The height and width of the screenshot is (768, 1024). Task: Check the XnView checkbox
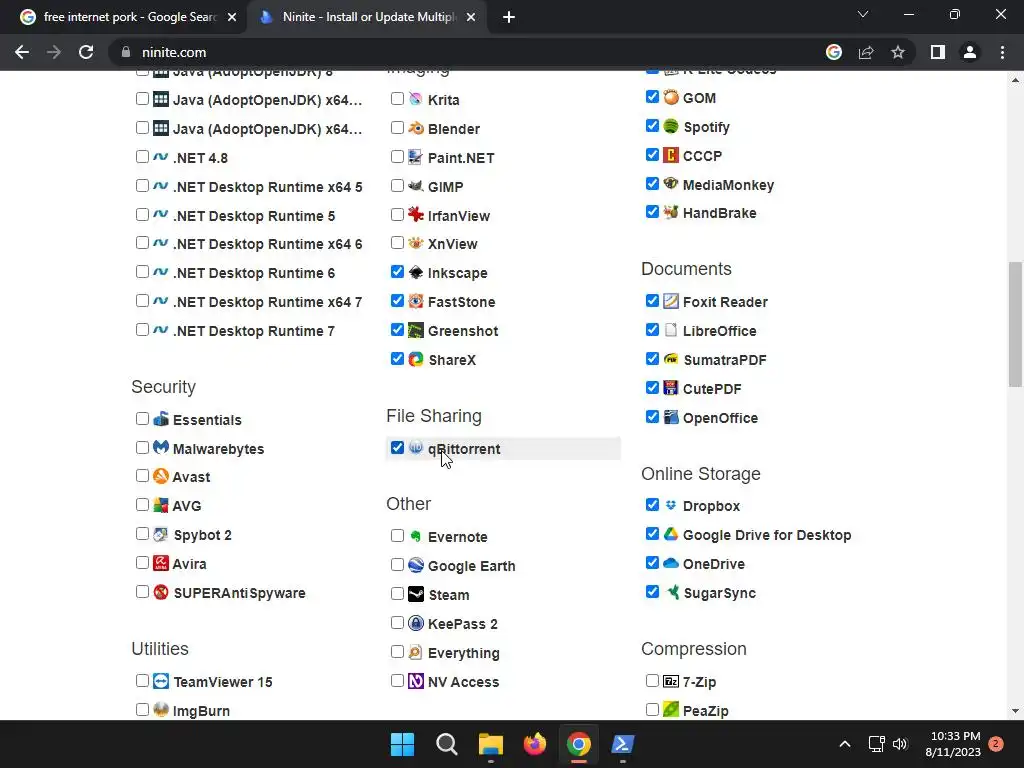[x=397, y=243]
